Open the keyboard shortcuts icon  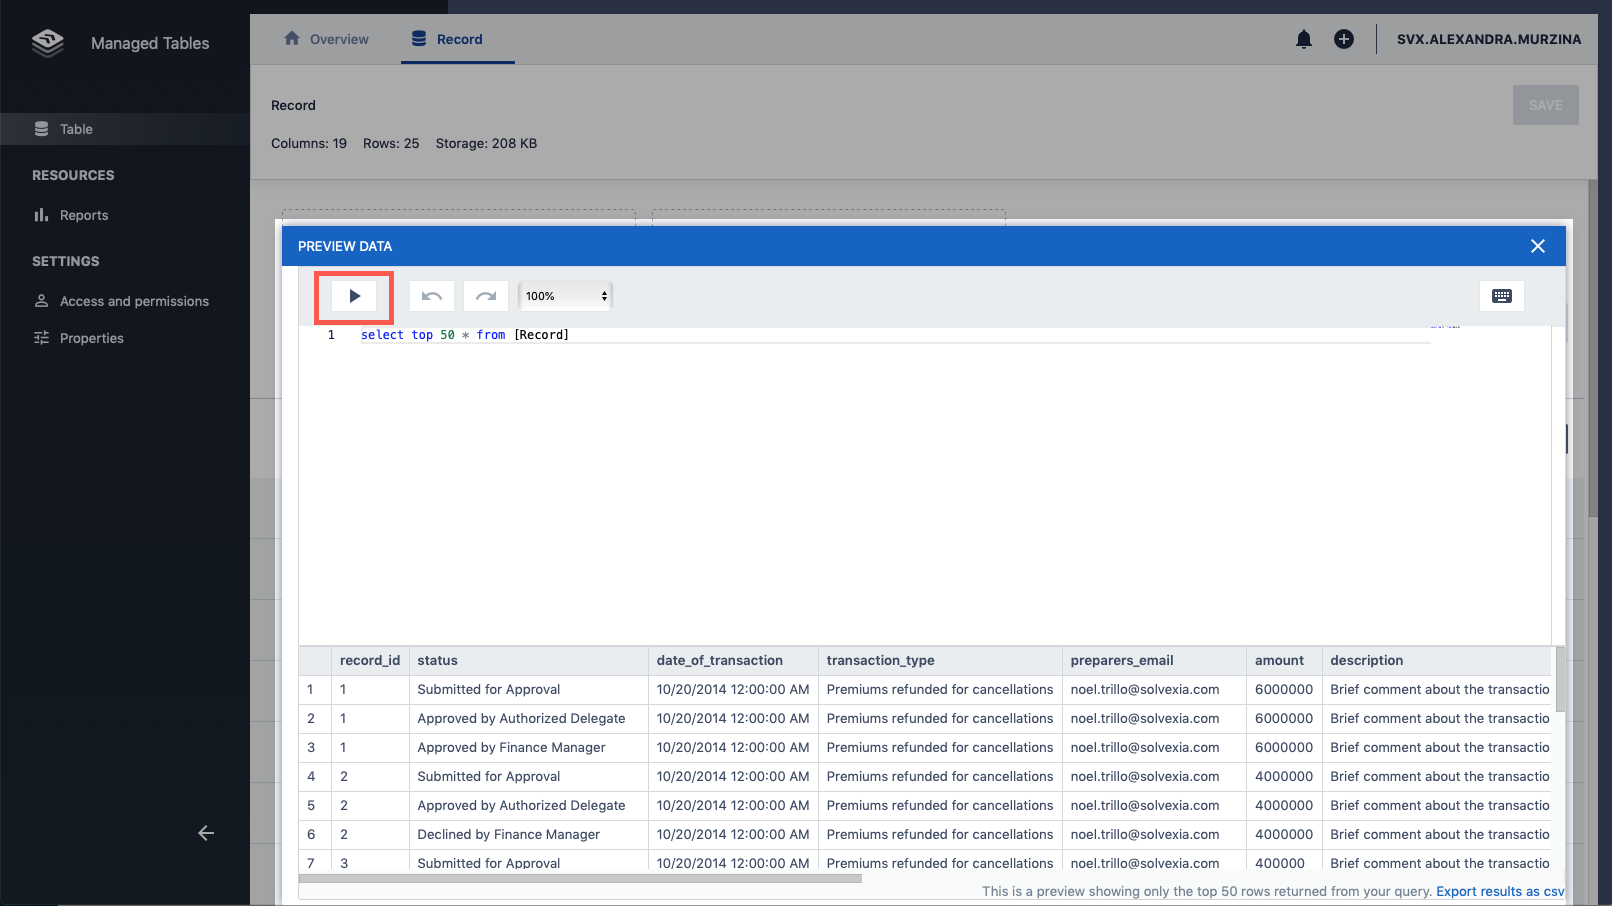click(x=1501, y=296)
